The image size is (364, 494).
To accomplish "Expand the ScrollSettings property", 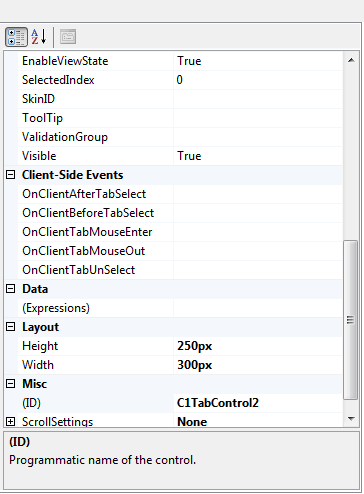I will pos(11,422).
